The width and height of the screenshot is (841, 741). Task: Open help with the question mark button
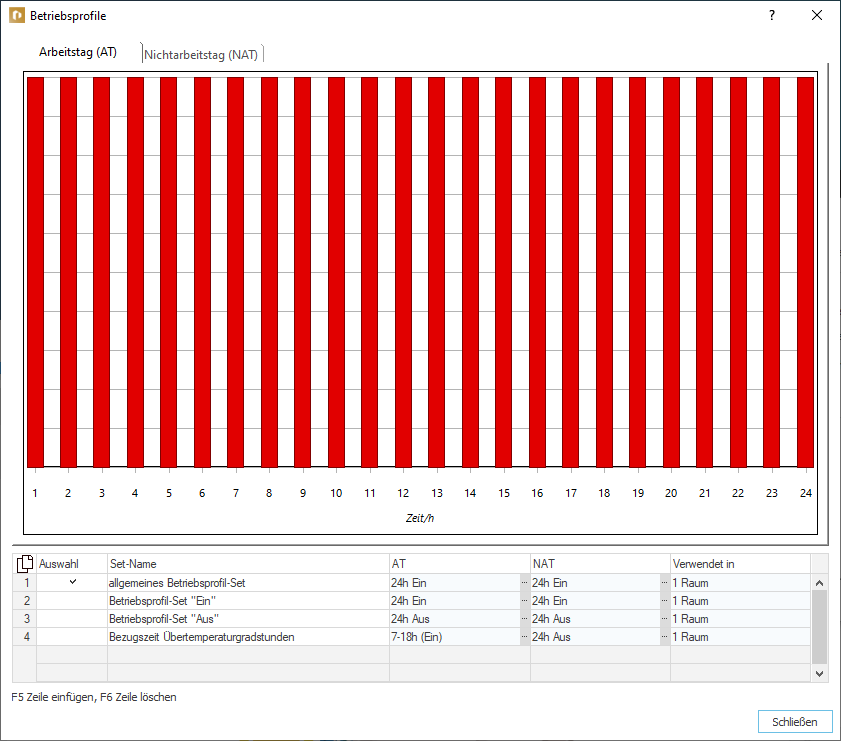[772, 16]
